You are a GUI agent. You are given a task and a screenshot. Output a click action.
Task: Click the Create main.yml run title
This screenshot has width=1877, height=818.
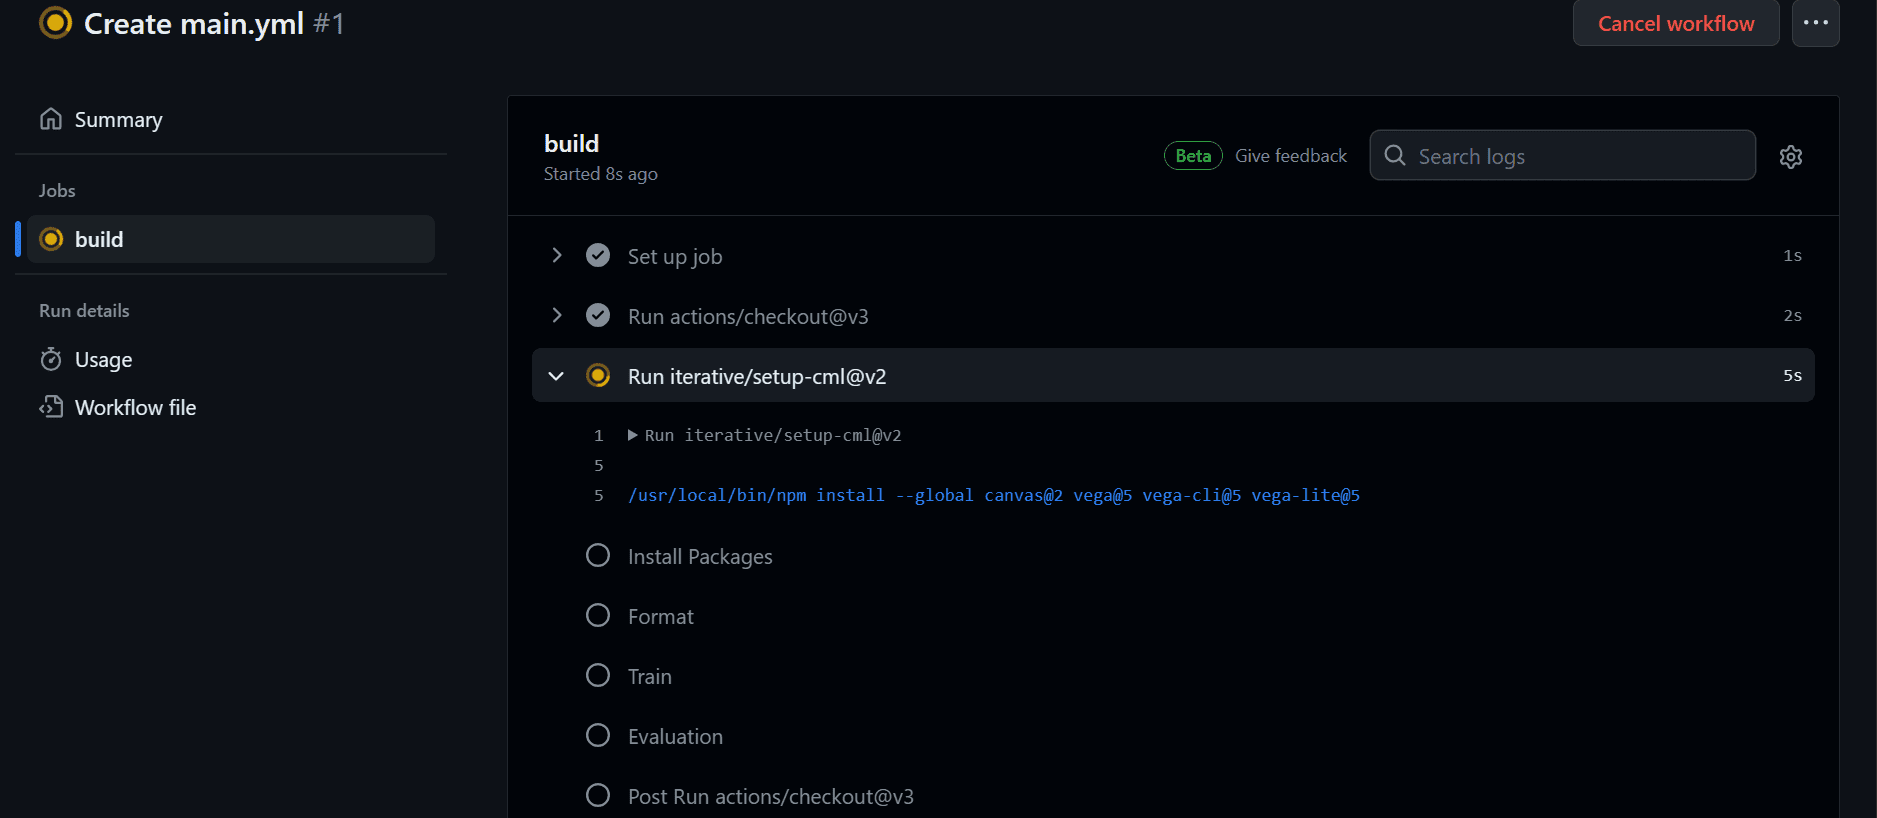click(194, 23)
